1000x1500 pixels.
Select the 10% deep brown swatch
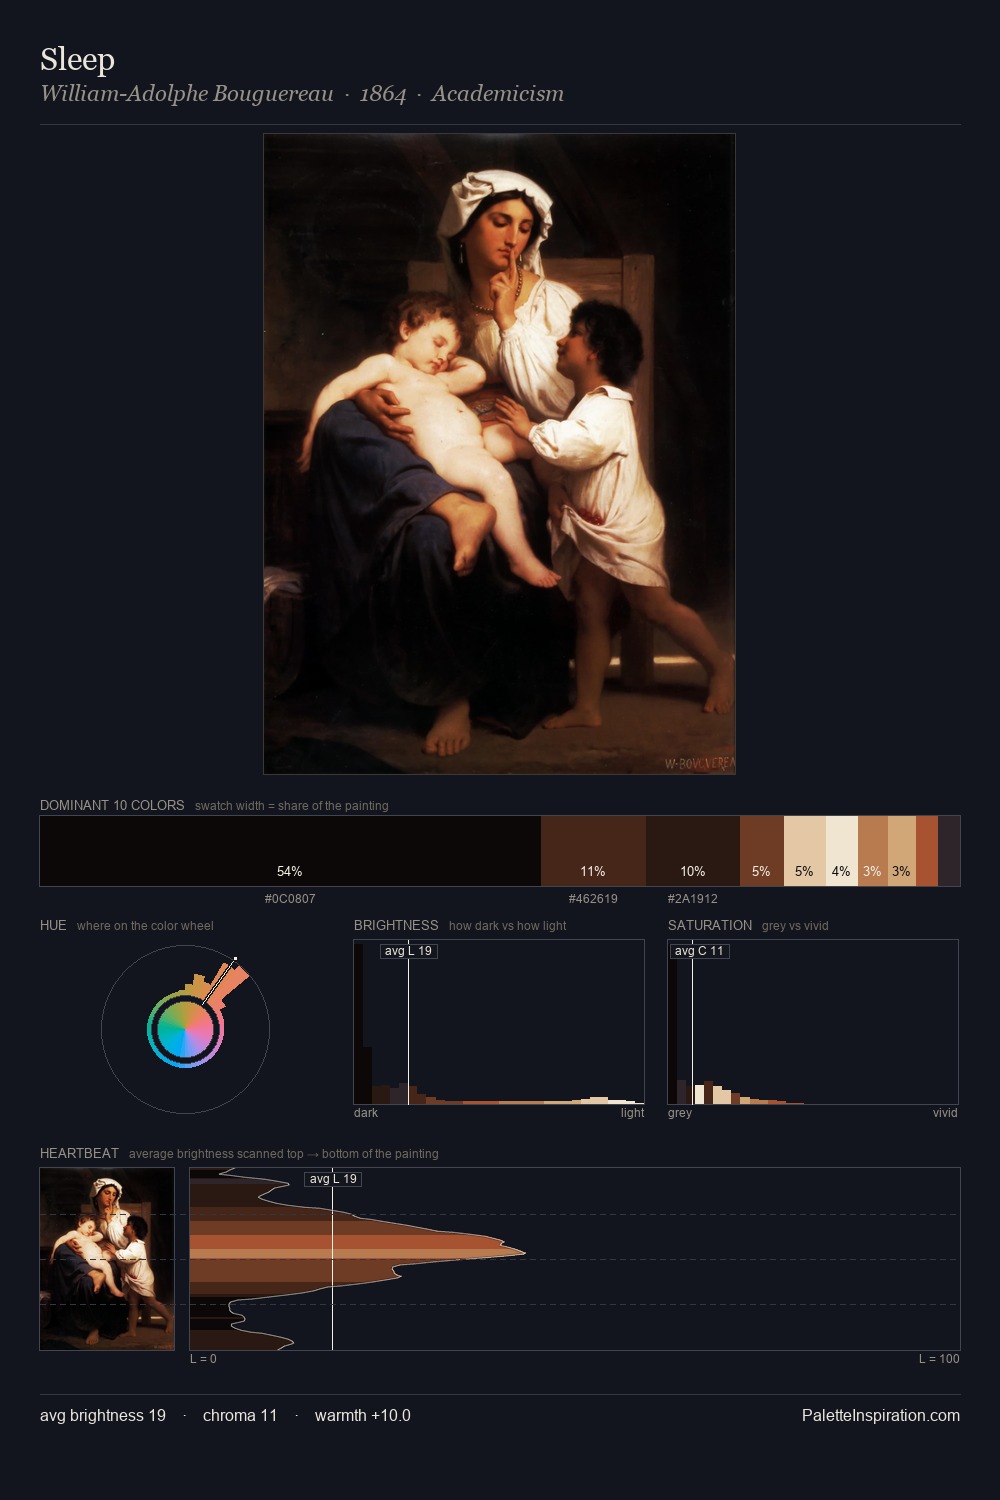click(x=693, y=851)
